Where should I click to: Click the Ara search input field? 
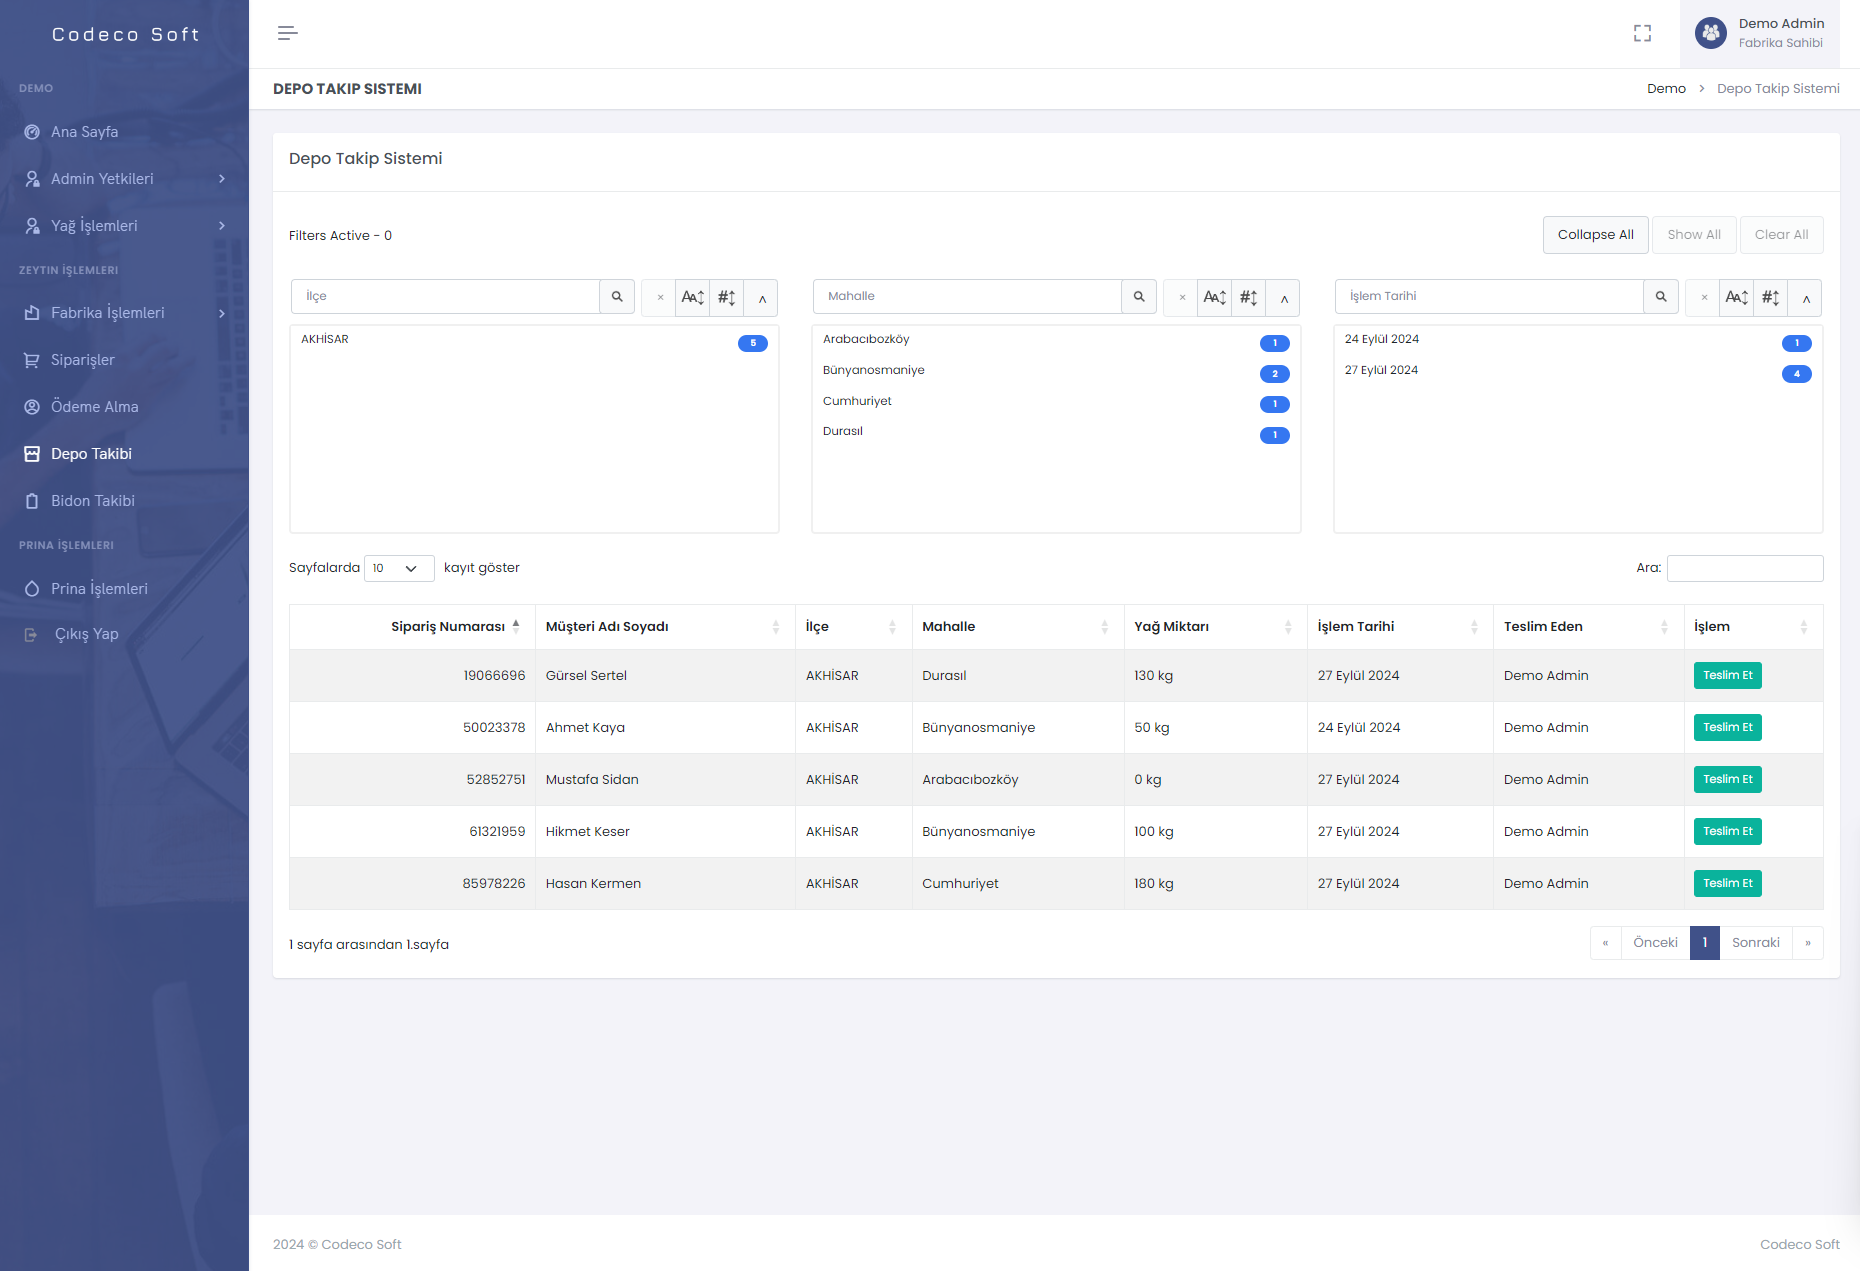click(1744, 568)
